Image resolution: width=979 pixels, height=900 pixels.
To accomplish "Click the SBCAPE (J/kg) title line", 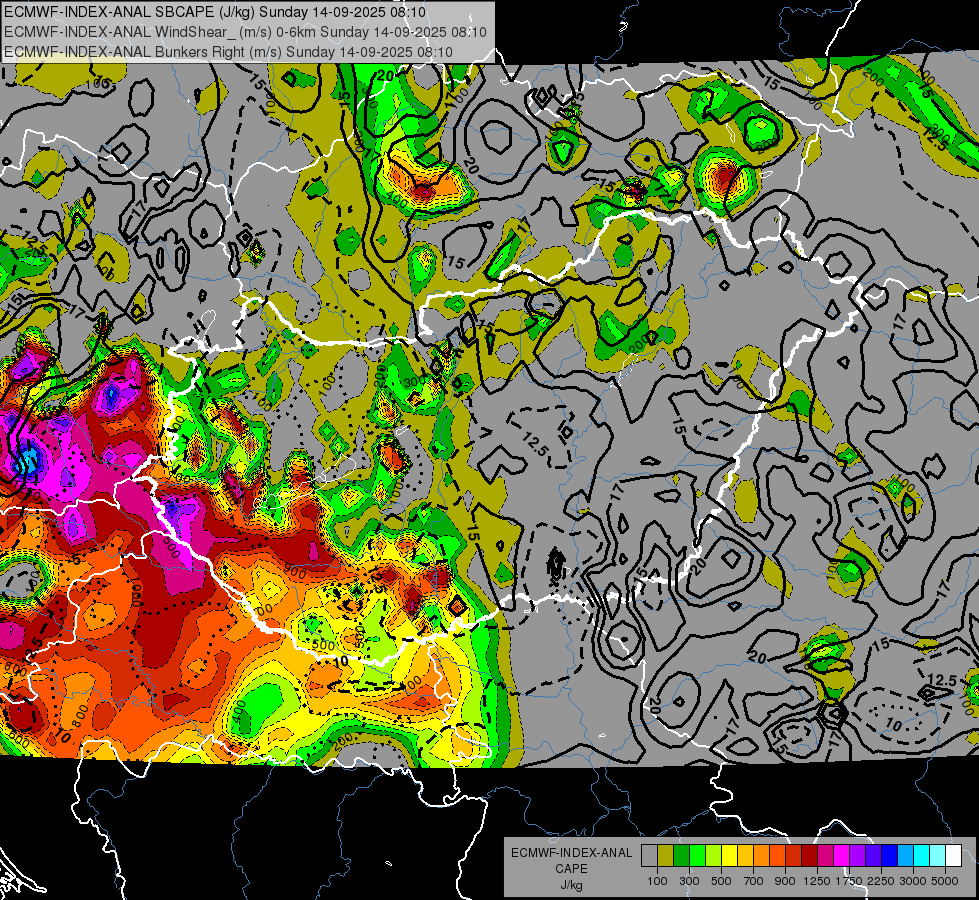I will (215, 12).
